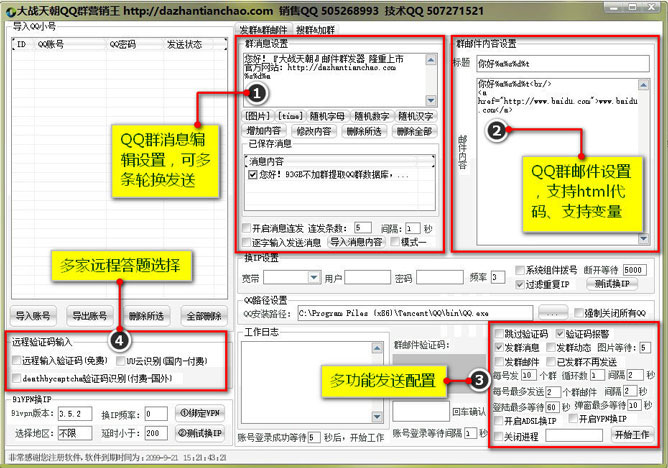Enable 发群邮件 checkbox
Screen dimensions: 668x468
(499, 362)
